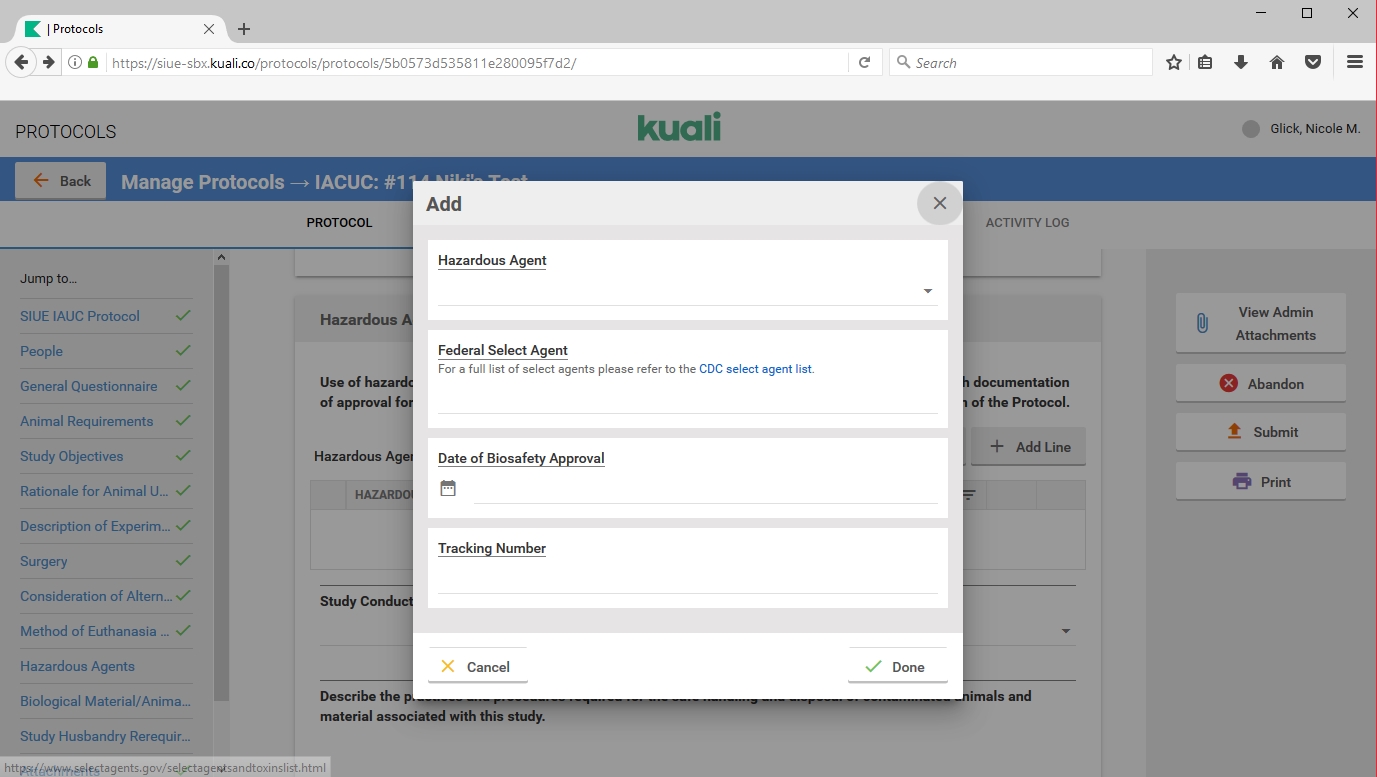The width and height of the screenshot is (1377, 777).
Task: Cancel the Add dialog
Action: pos(477,666)
